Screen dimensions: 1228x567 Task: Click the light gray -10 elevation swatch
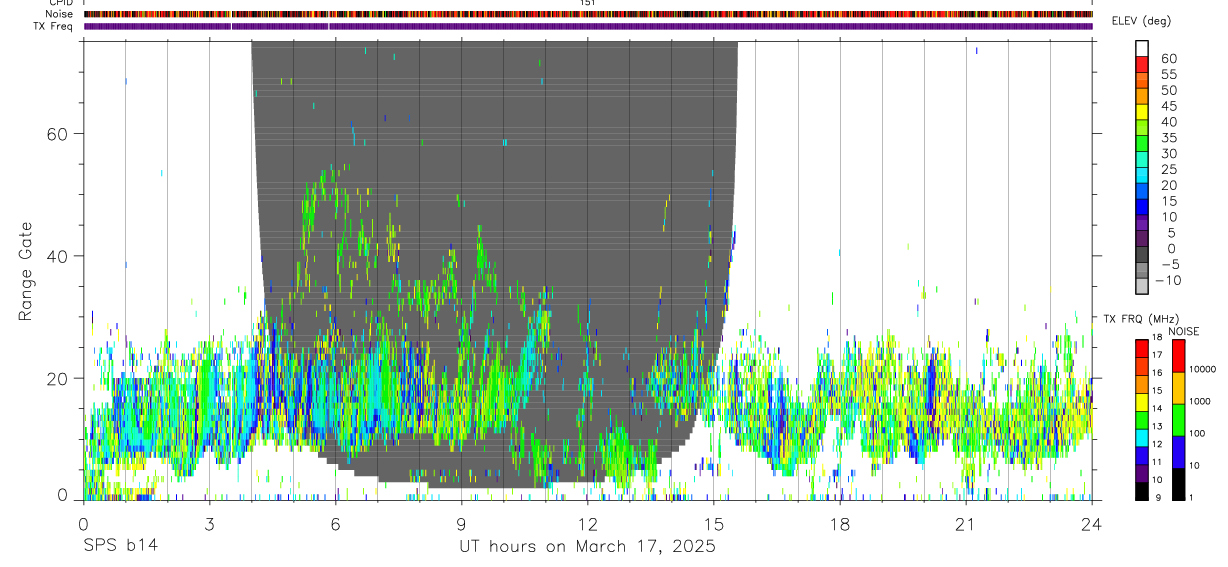pyautogui.click(x=1142, y=286)
